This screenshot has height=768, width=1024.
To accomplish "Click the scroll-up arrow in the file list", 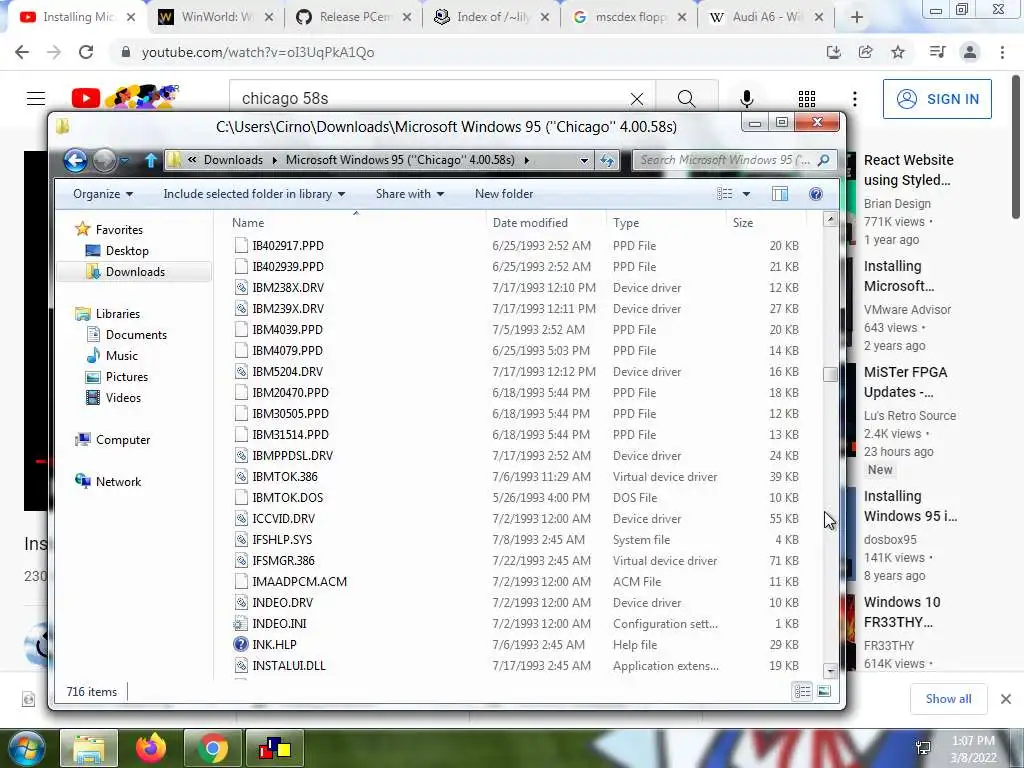I will (x=830, y=219).
